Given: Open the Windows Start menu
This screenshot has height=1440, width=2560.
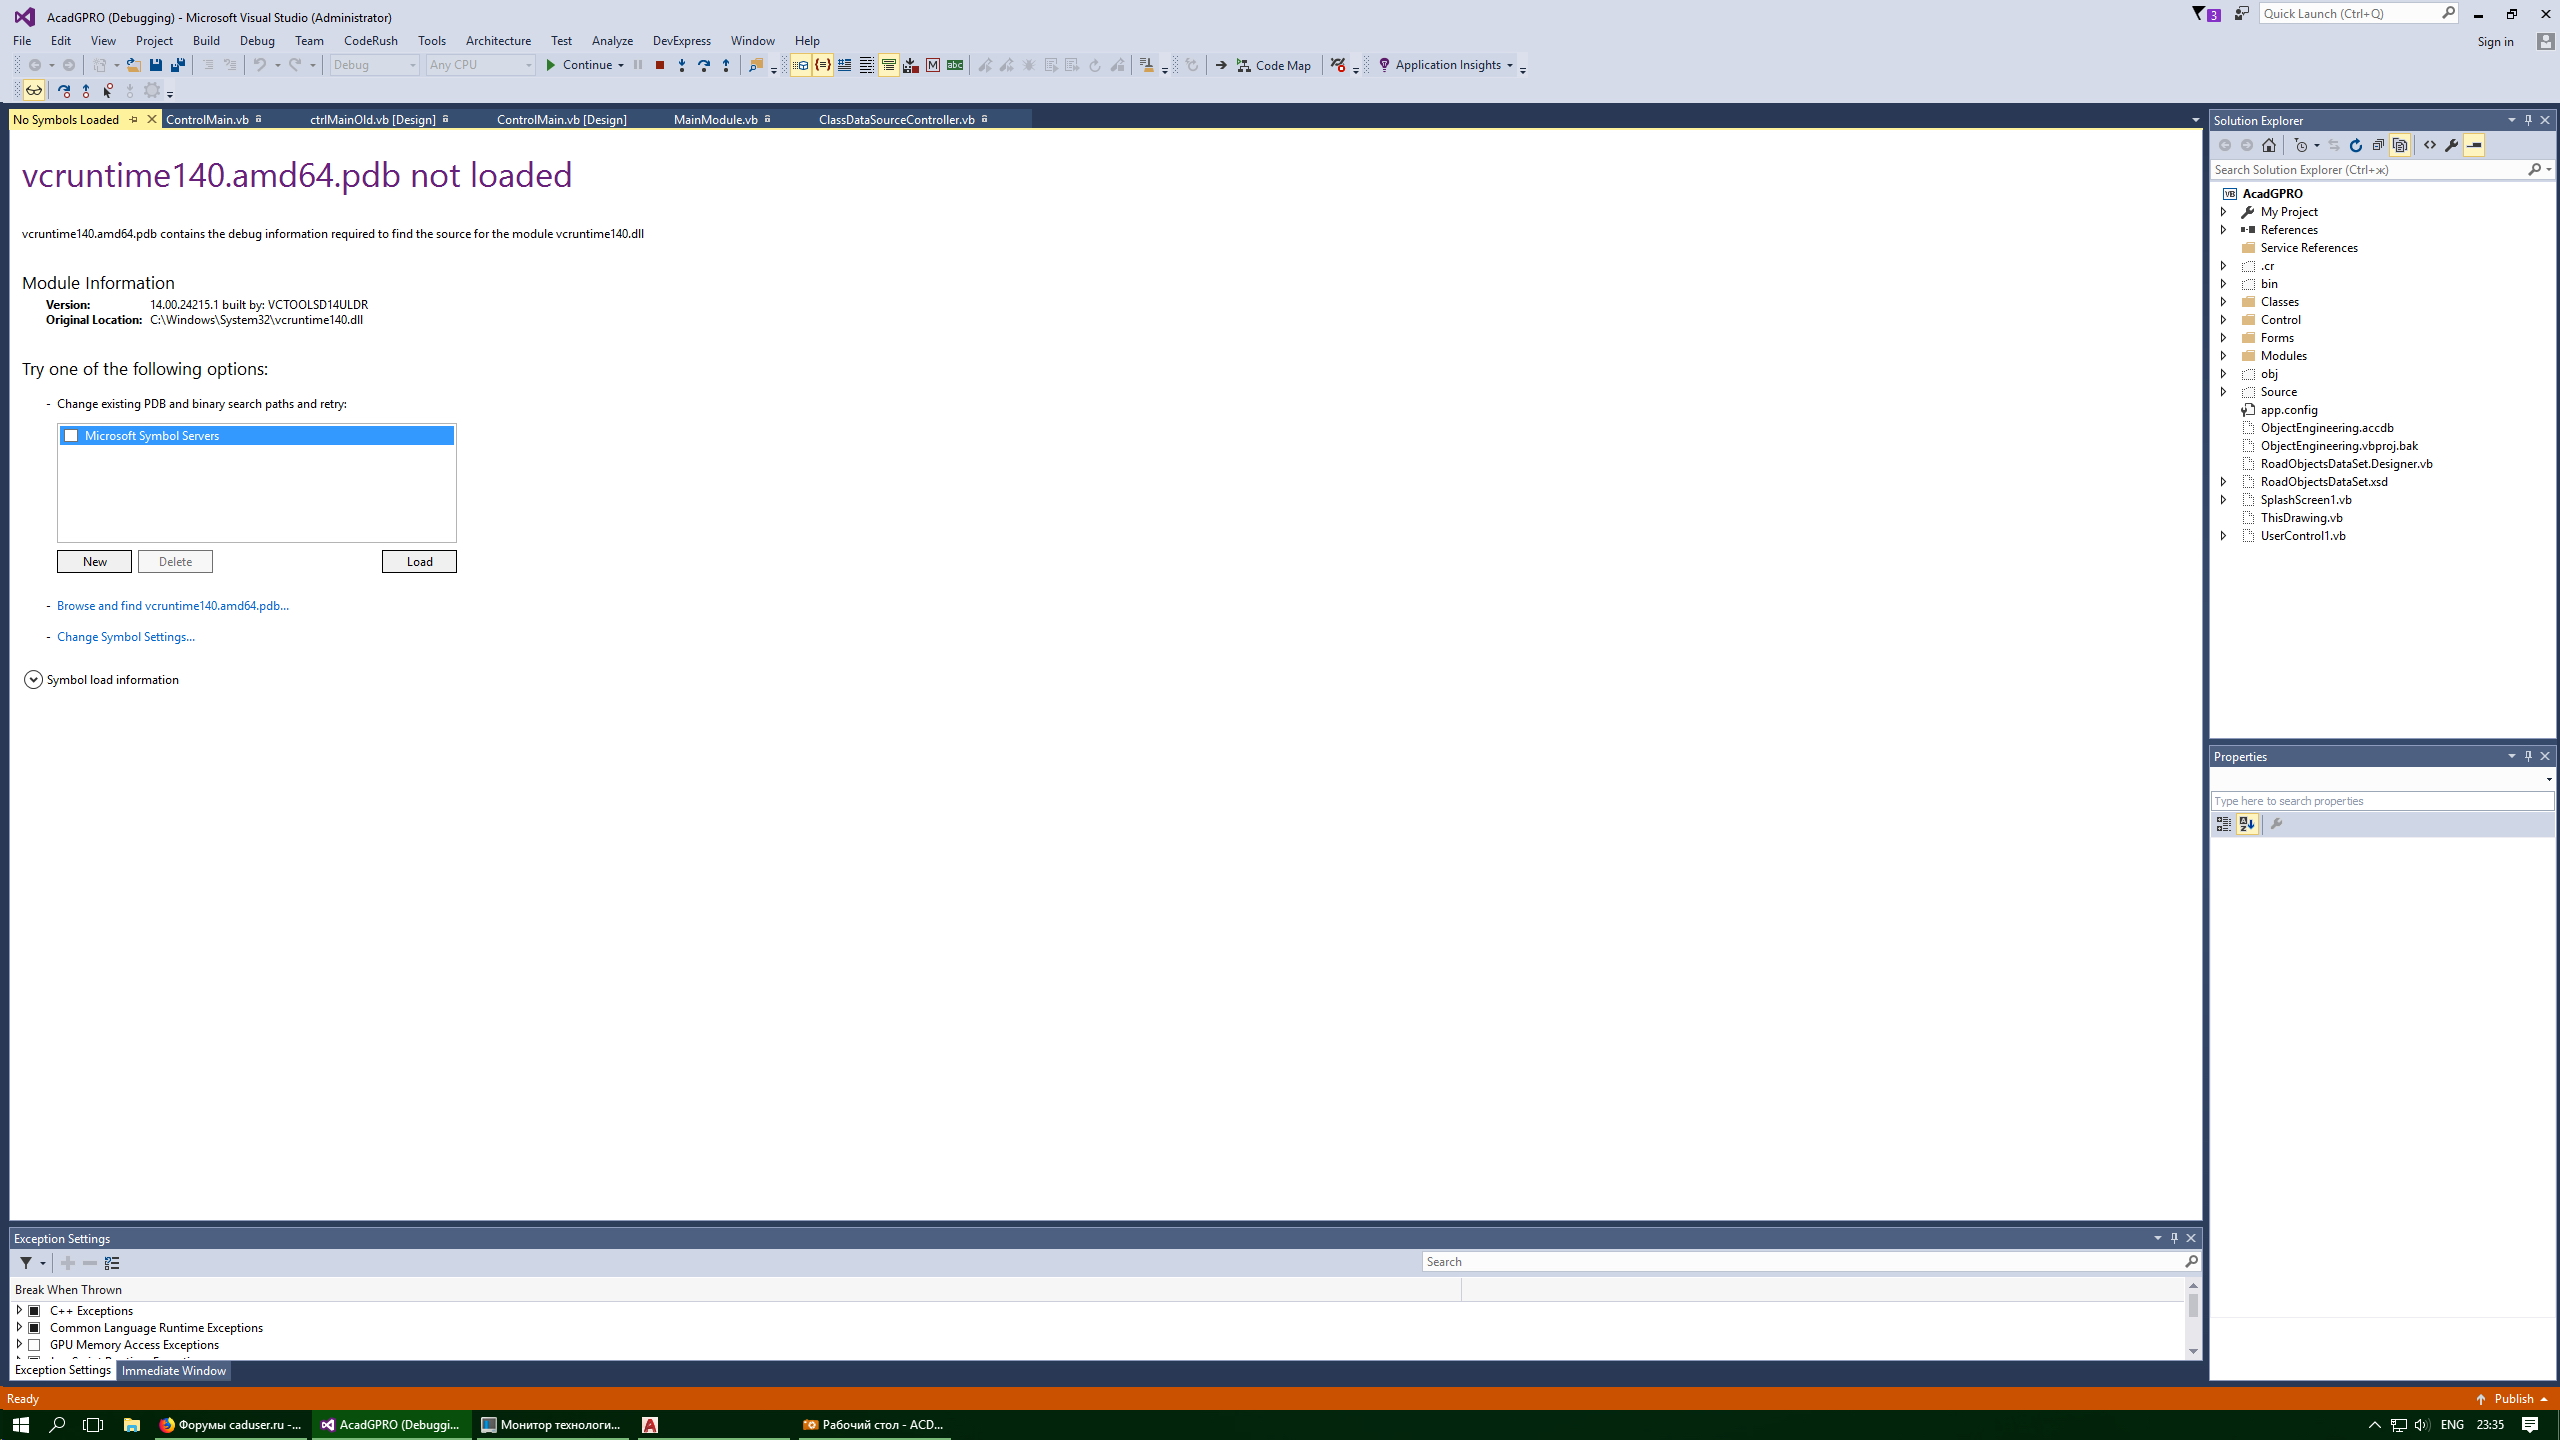Looking at the screenshot, I should (x=21, y=1425).
